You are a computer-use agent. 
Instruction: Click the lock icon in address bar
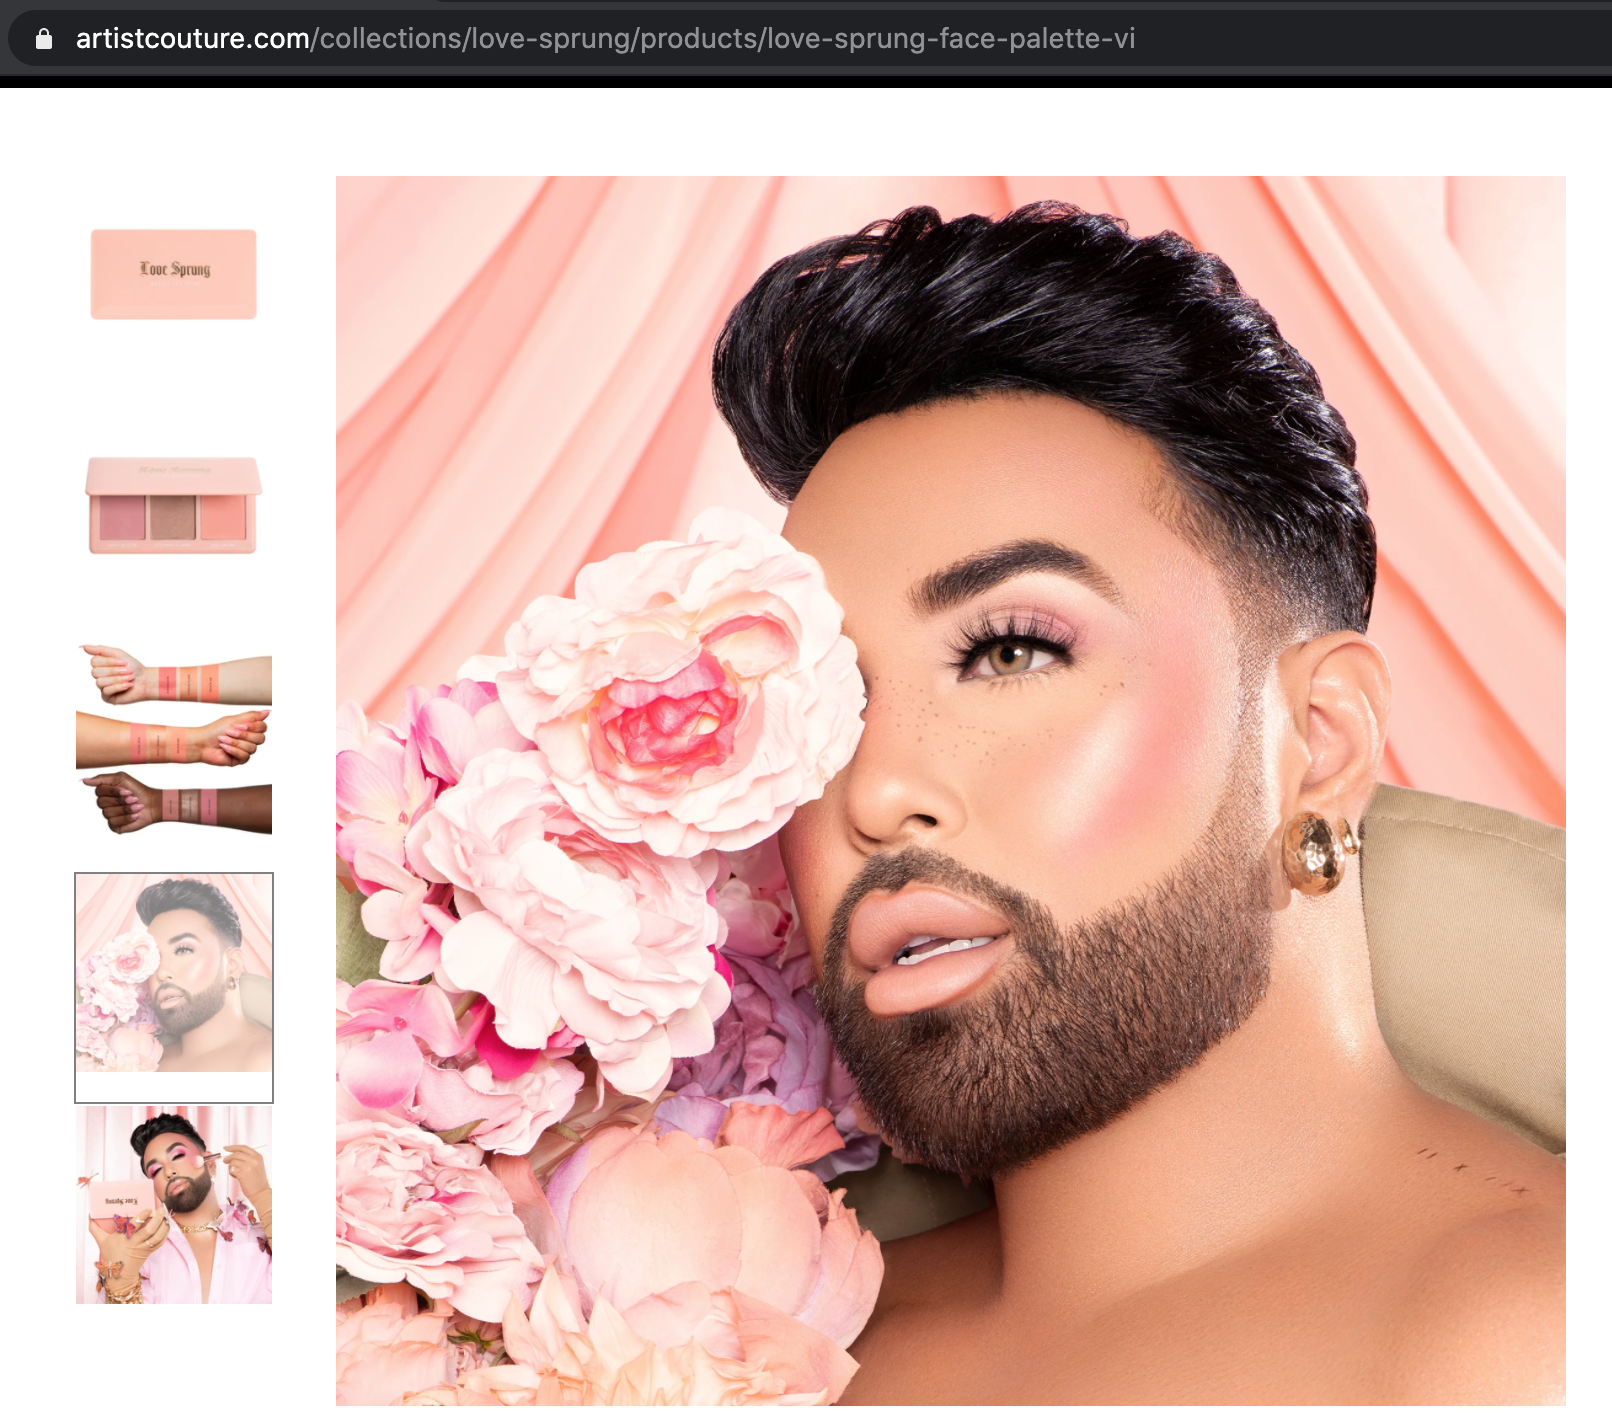point(43,39)
